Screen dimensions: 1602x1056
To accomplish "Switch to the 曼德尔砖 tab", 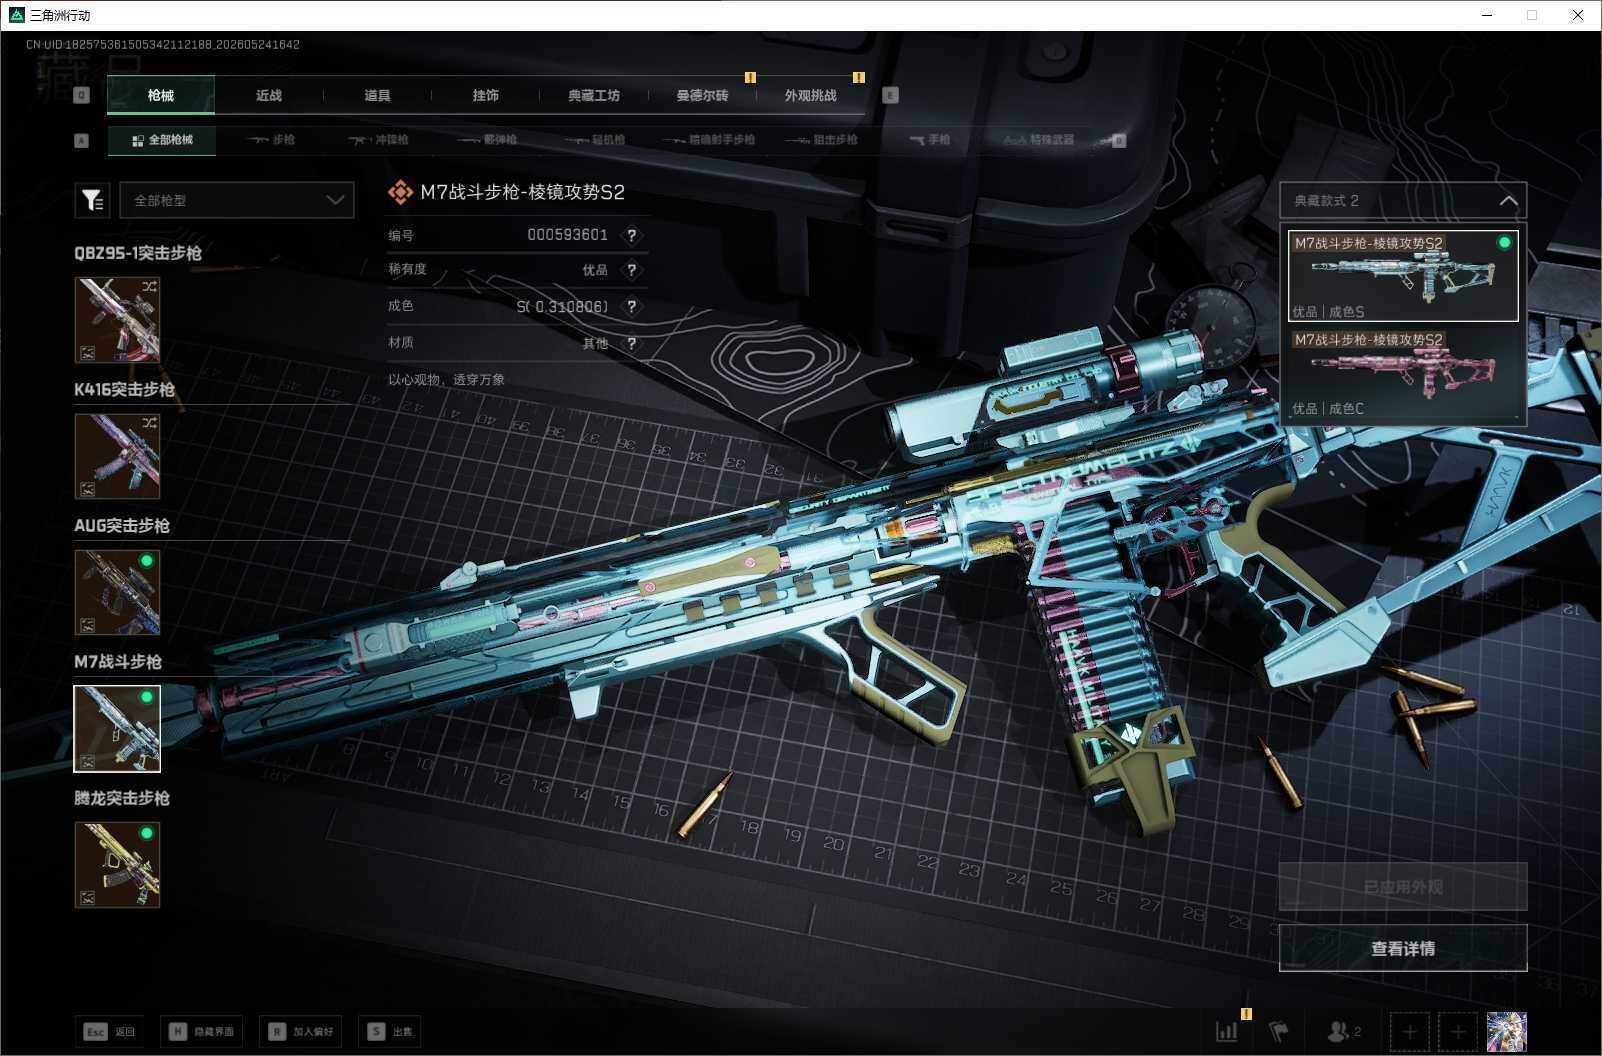I will (702, 95).
